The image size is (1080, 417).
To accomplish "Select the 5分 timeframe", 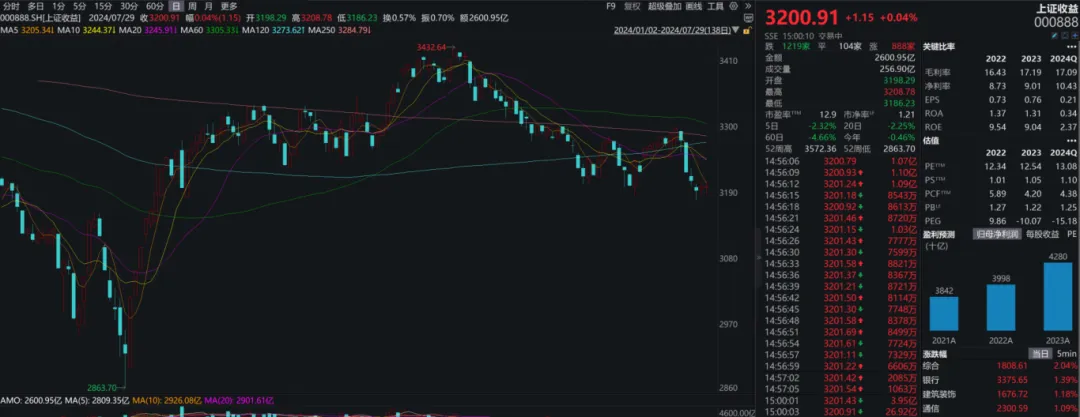I will pyautogui.click(x=81, y=6).
